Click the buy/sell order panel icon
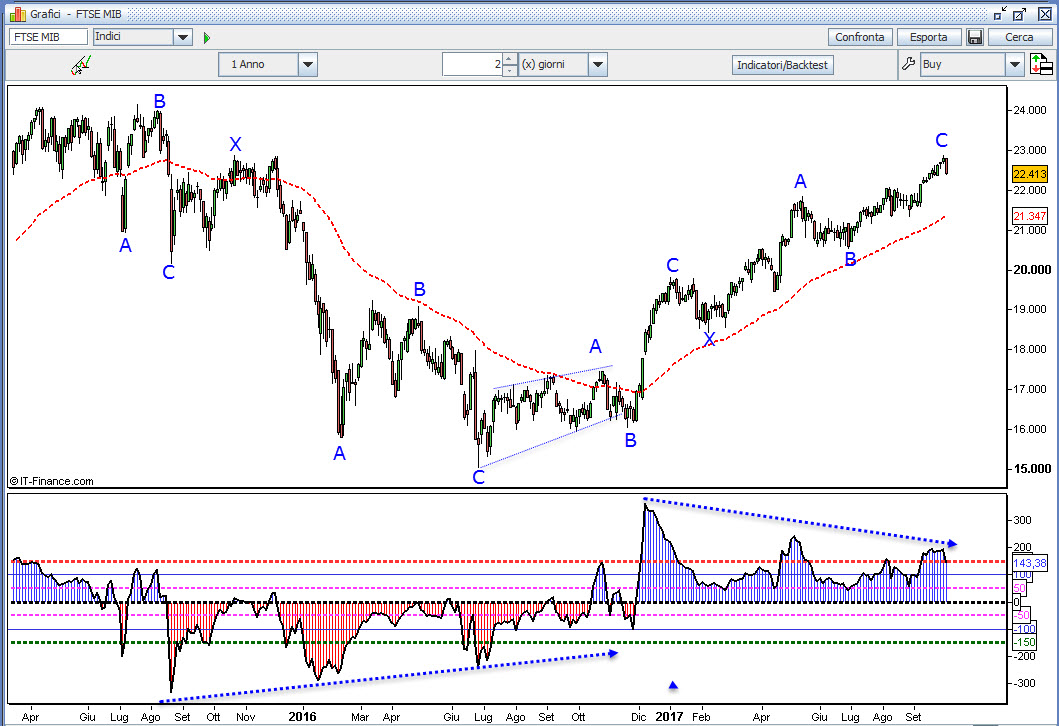This screenshot has height=726, width=1059. [1041, 64]
